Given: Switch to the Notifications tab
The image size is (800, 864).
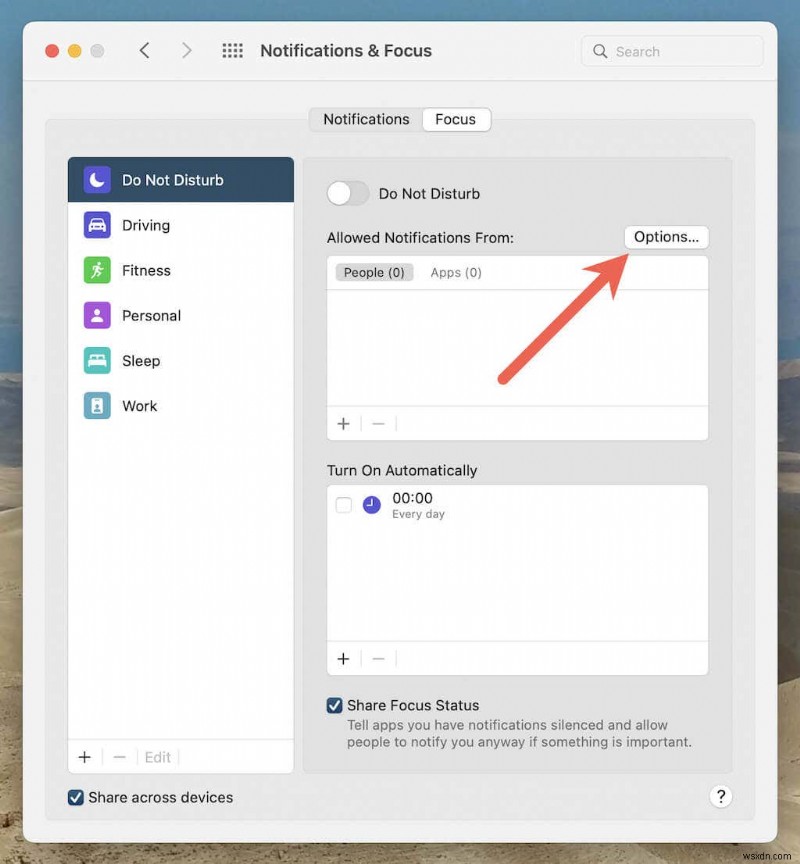Looking at the screenshot, I should (x=365, y=119).
